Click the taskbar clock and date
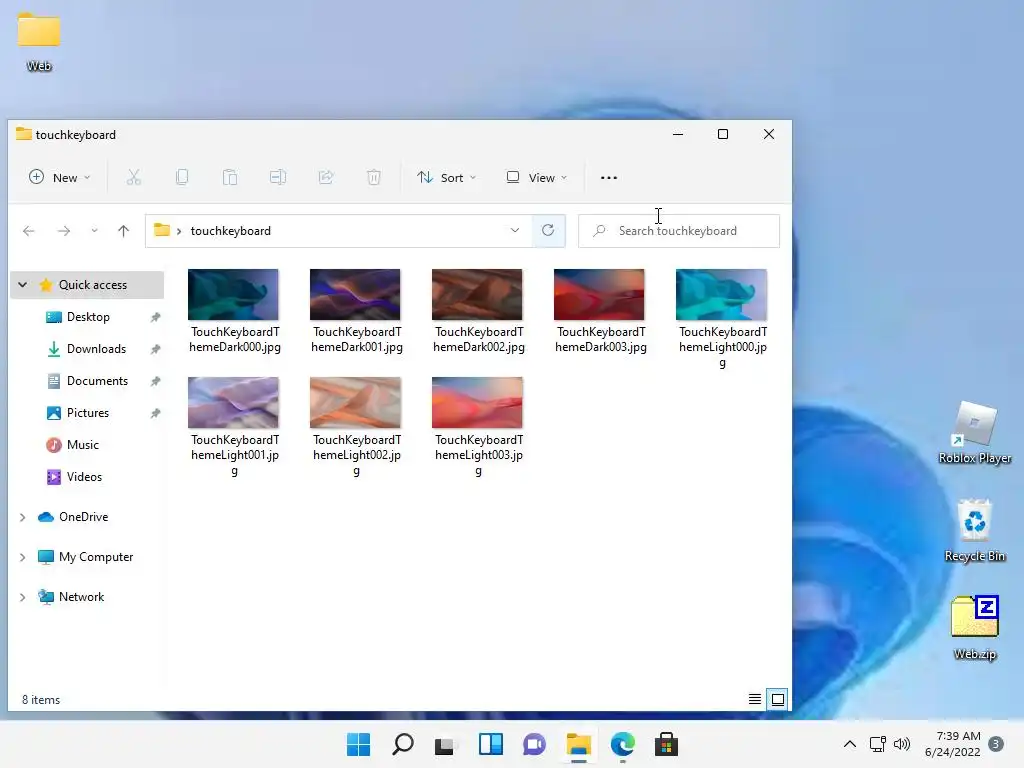The image size is (1024, 768). point(953,744)
